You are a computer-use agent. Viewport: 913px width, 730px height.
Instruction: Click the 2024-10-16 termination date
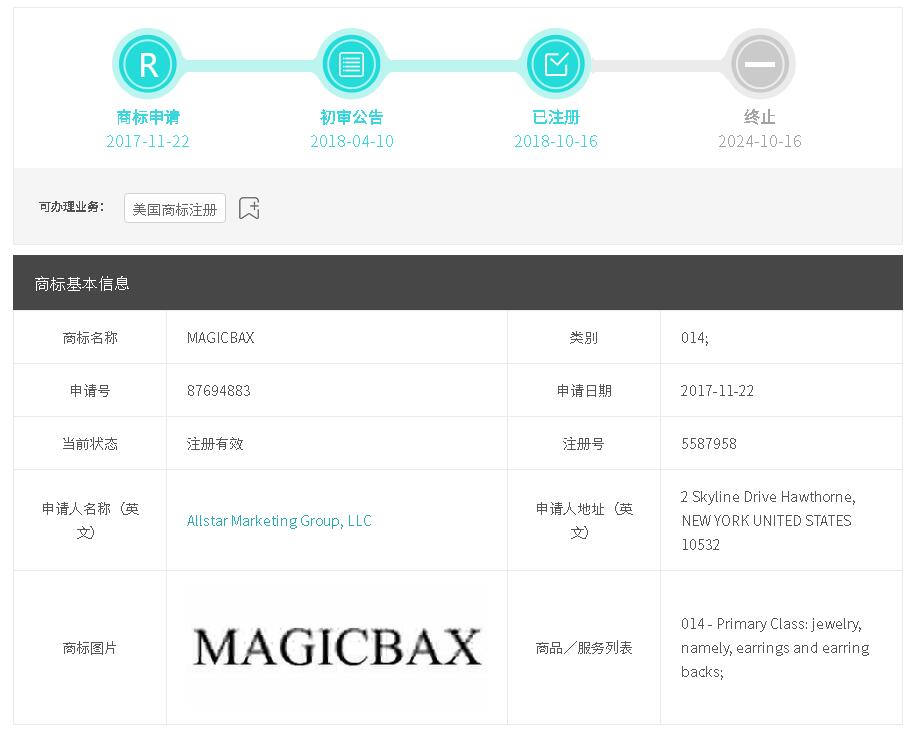coord(759,141)
